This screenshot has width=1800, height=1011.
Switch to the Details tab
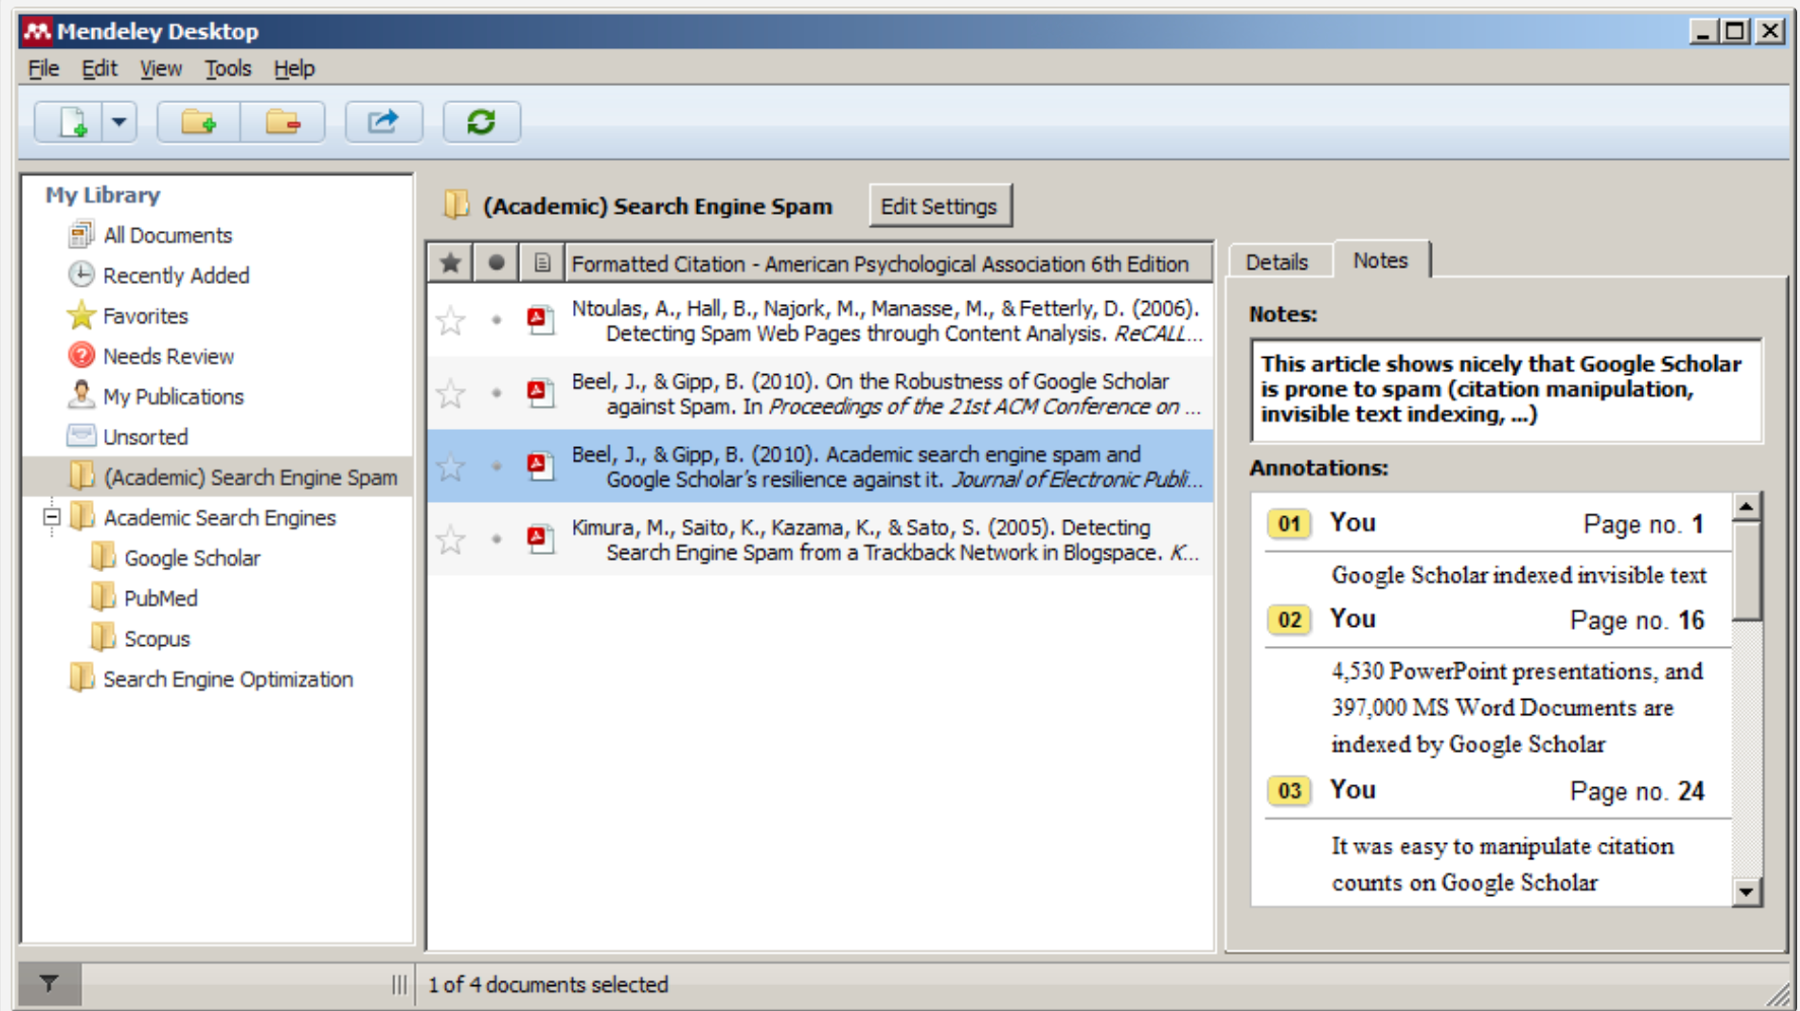[x=1277, y=262]
